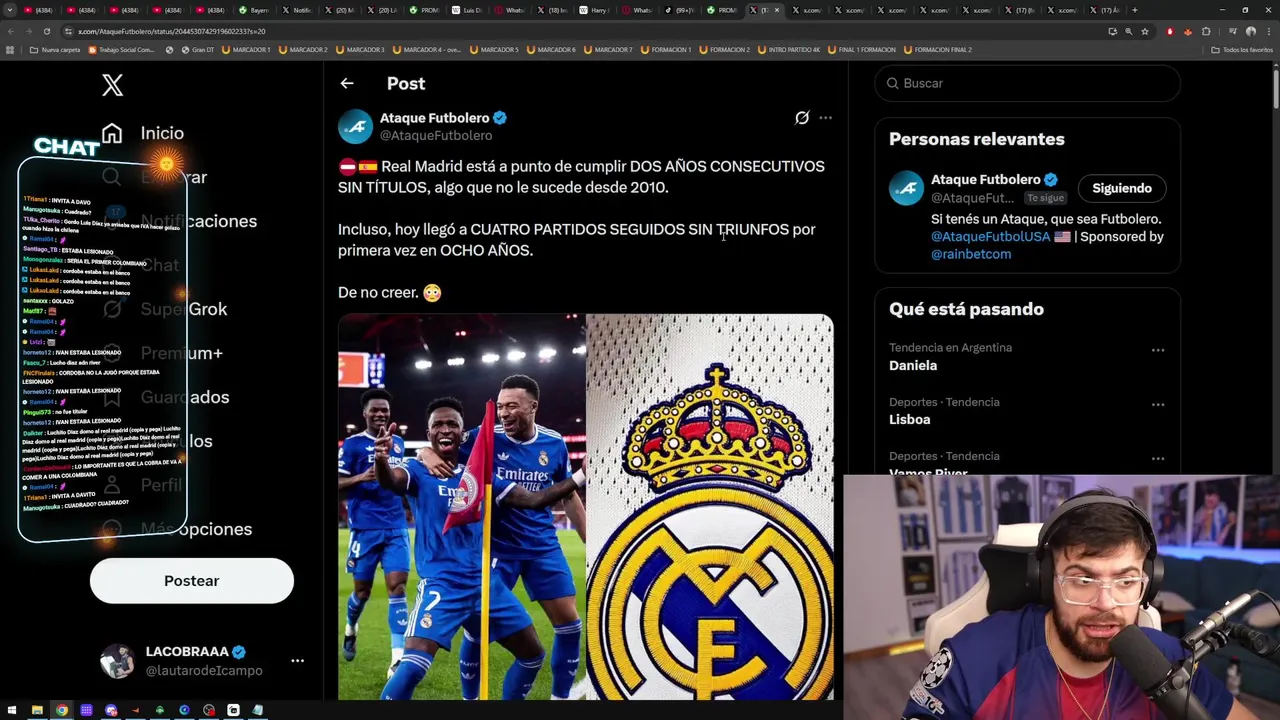This screenshot has width=1280, height=720.
Task: Click browser reload button
Action: (46, 31)
